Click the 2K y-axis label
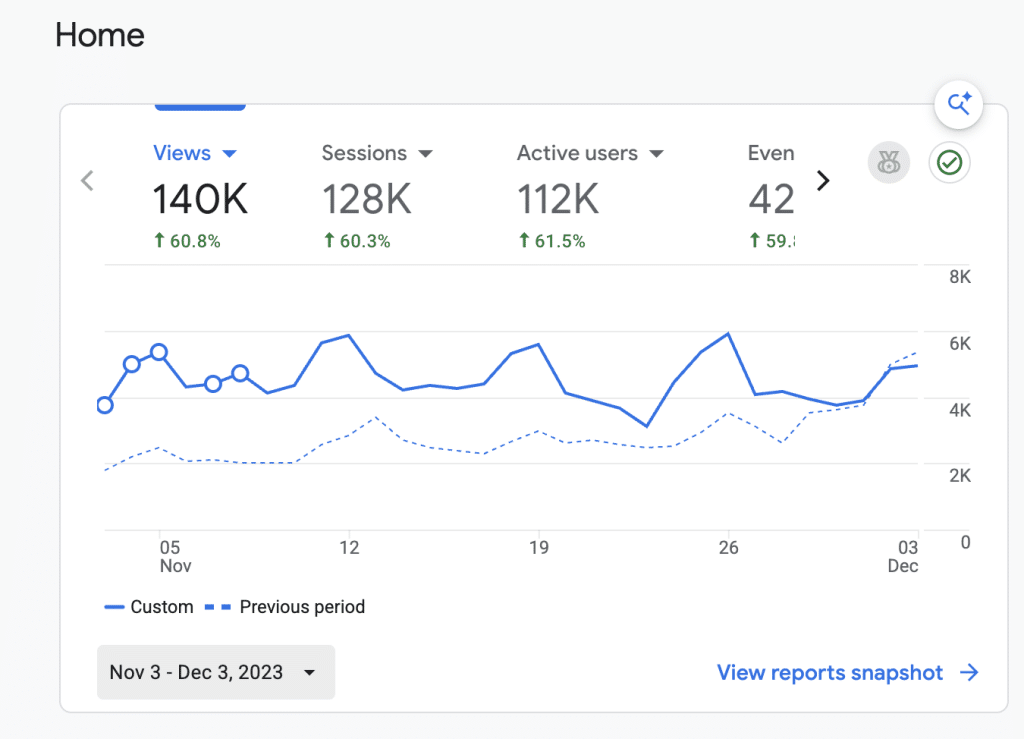 (960, 475)
